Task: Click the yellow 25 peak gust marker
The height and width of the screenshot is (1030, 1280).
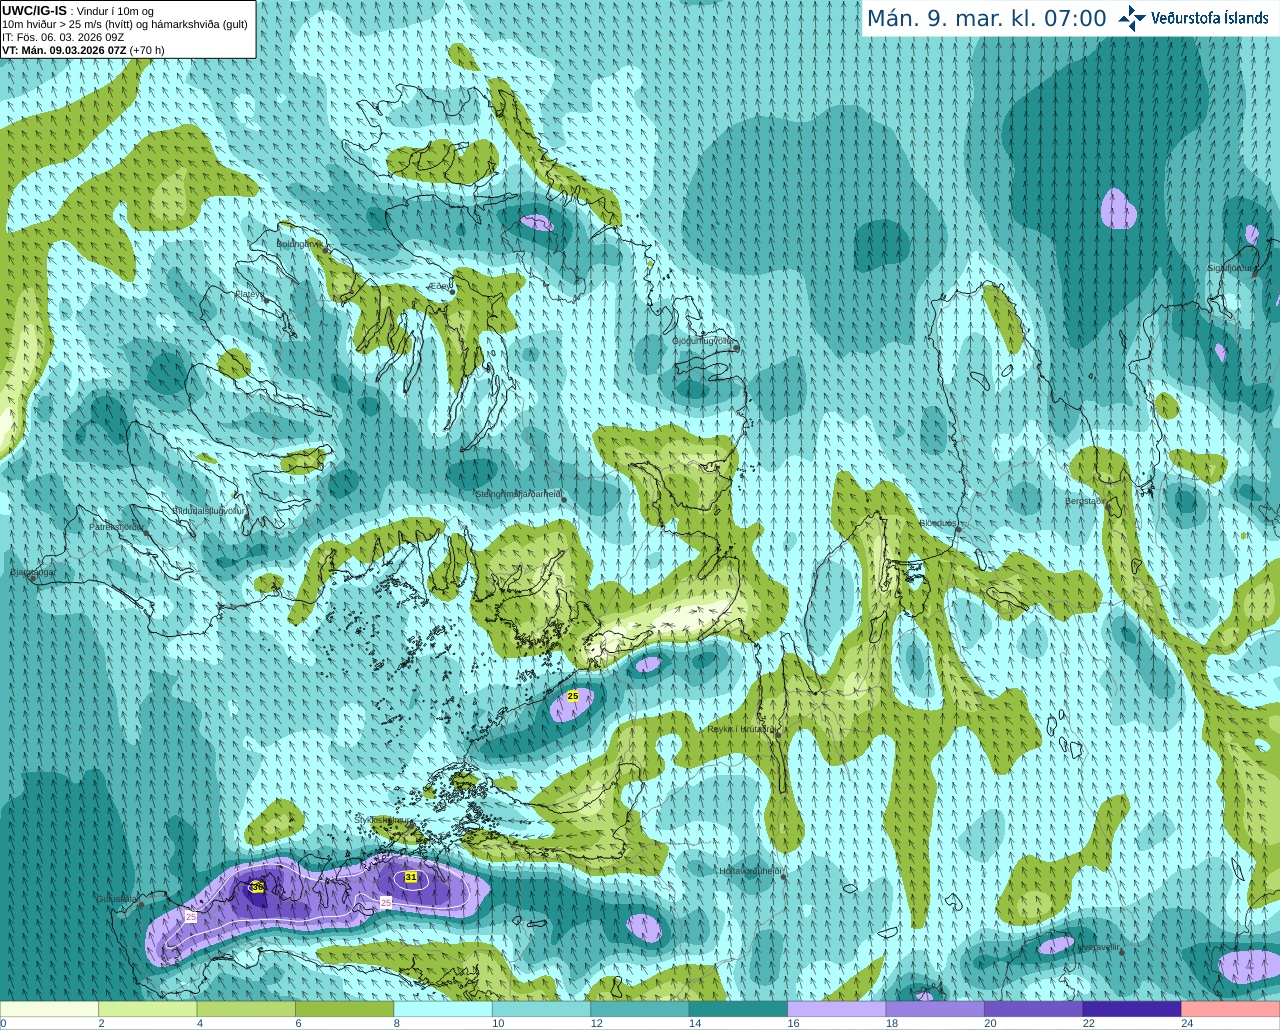Action: click(573, 695)
